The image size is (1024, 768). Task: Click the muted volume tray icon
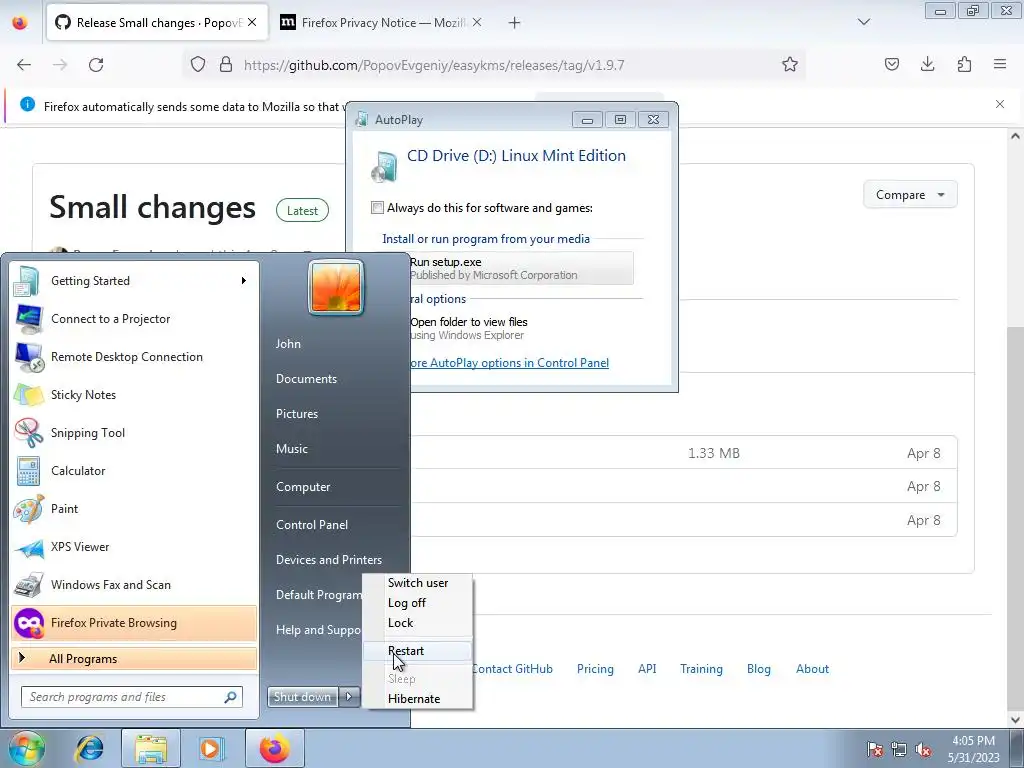click(x=923, y=749)
